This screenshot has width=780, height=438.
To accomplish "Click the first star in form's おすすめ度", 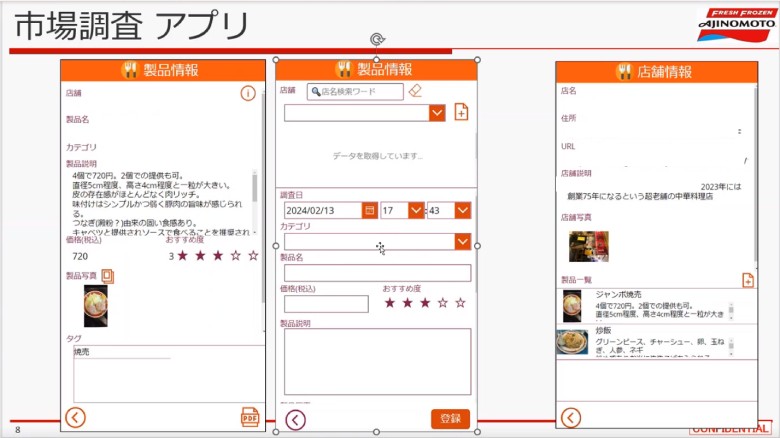I will [x=389, y=303].
